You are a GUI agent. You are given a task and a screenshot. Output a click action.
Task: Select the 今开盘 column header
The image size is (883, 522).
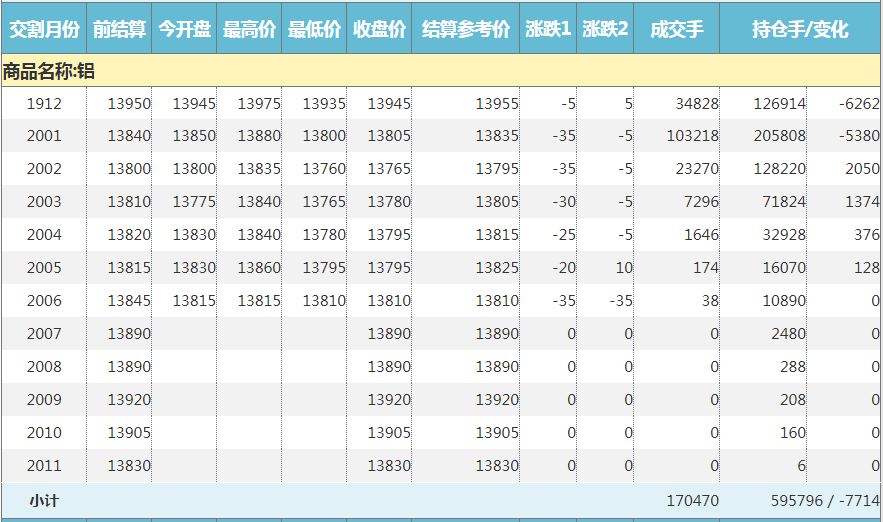point(184,29)
